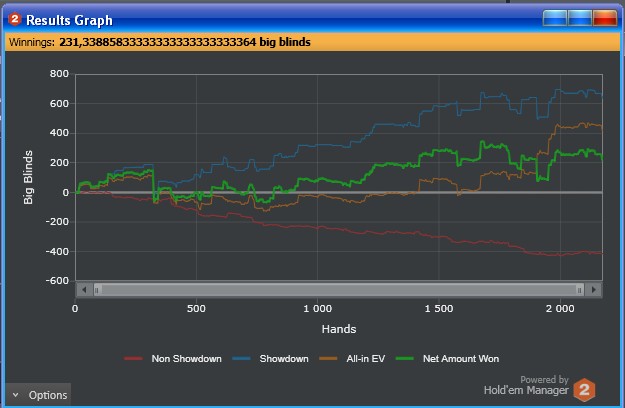Click the green Net Amount Won swatch

405,359
